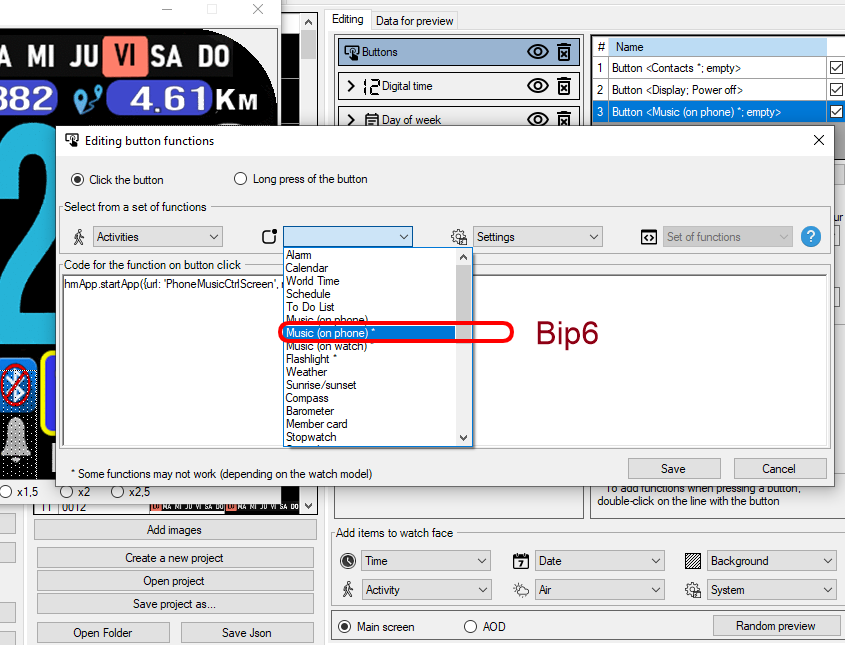The width and height of the screenshot is (845, 645).
Task: Open the Activities dropdown
Action: tap(158, 237)
